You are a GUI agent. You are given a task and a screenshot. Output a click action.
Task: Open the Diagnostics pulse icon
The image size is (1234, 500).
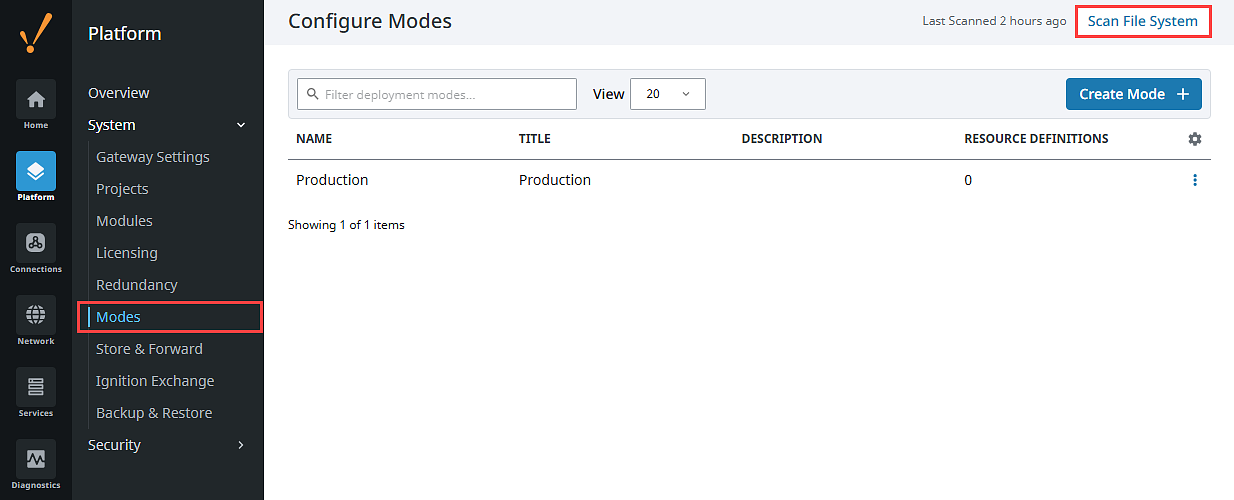click(36, 459)
